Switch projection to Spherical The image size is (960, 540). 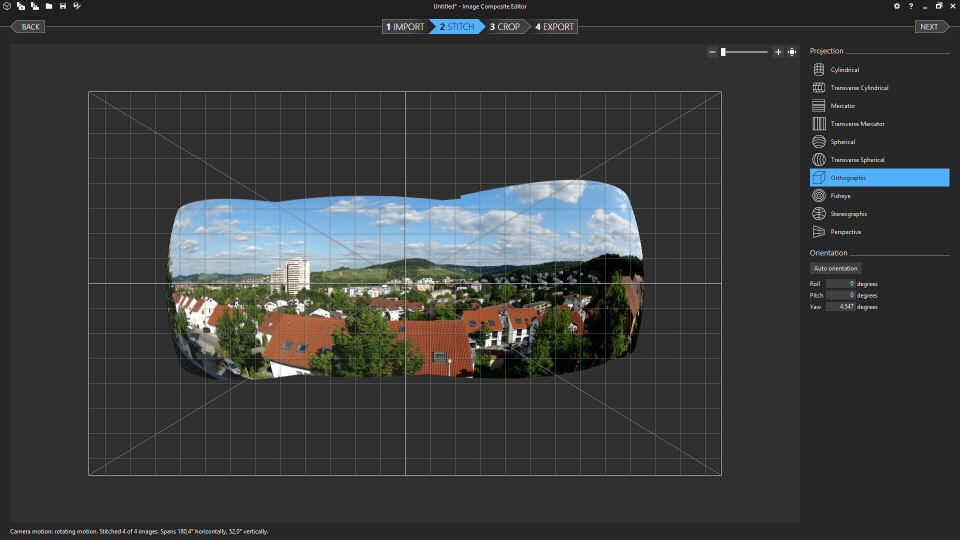click(x=842, y=142)
